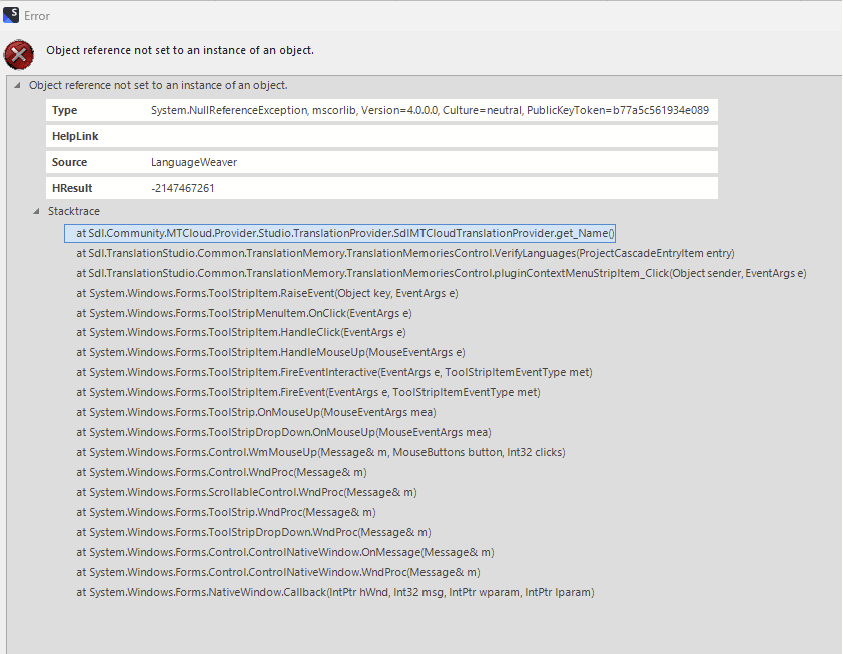Select the ScrollableControl.WndProc stack line
The width and height of the screenshot is (843, 654).
[x=246, y=492]
